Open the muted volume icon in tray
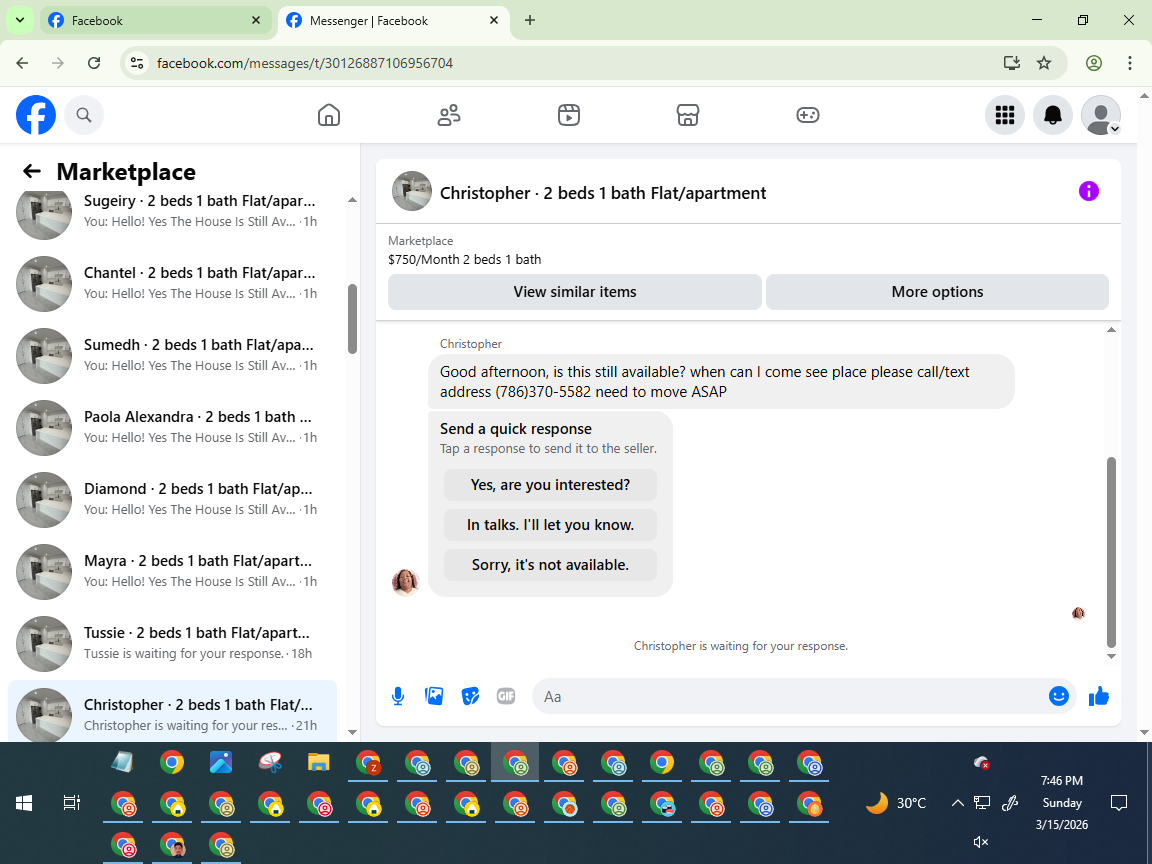1152x864 pixels. pos(981,842)
